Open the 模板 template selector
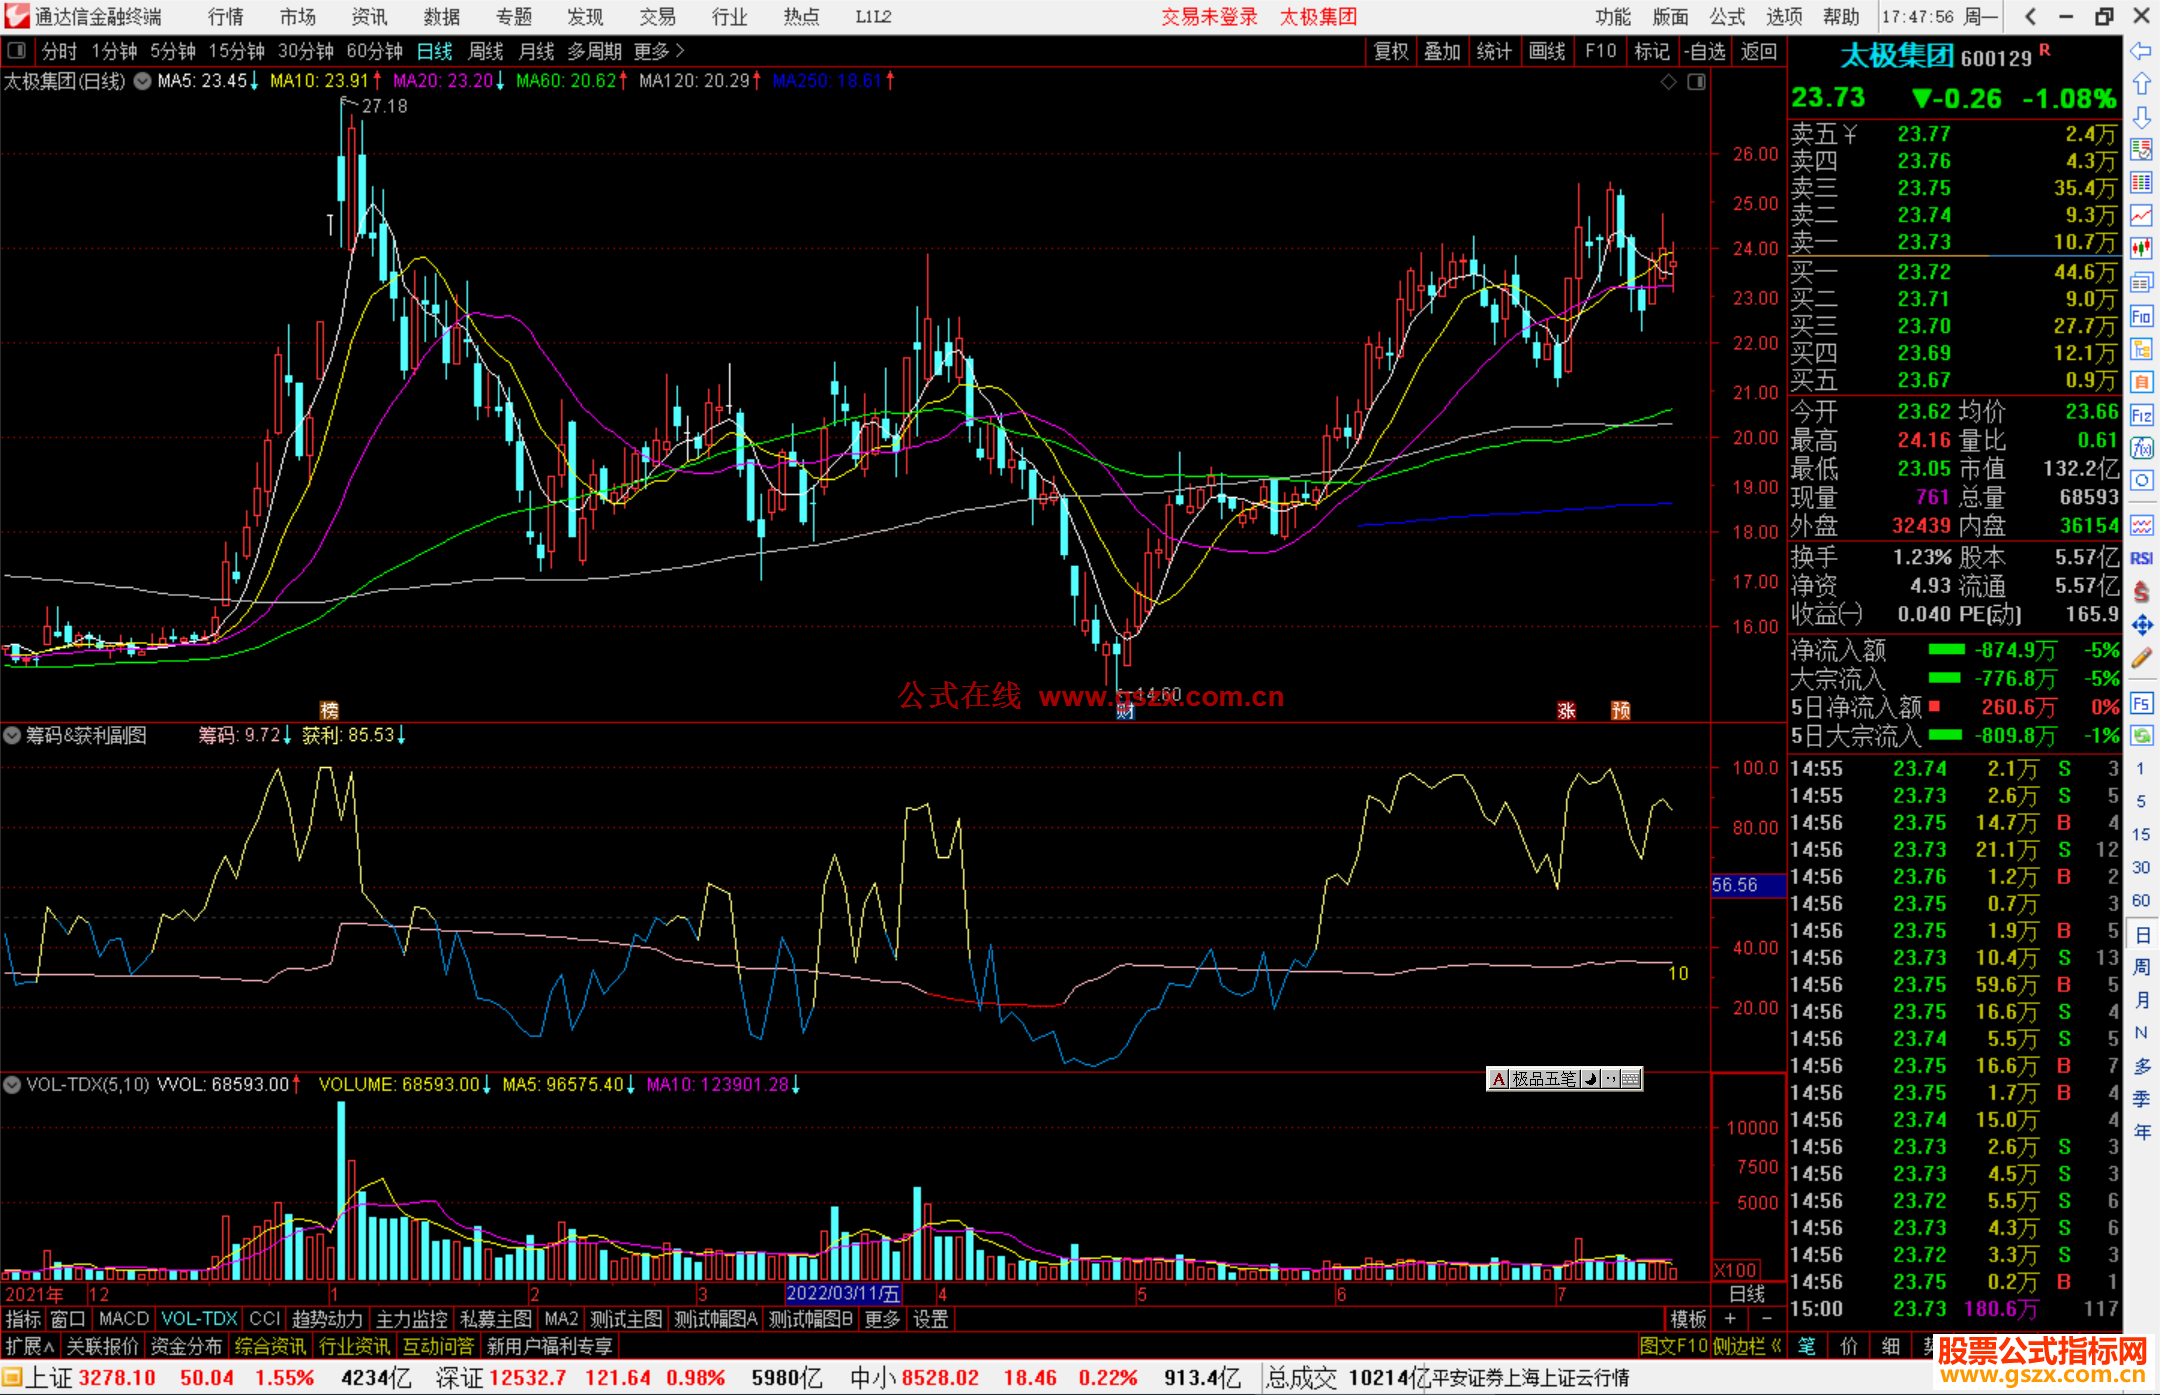The height and width of the screenshot is (1395, 2160). coord(1689,1319)
